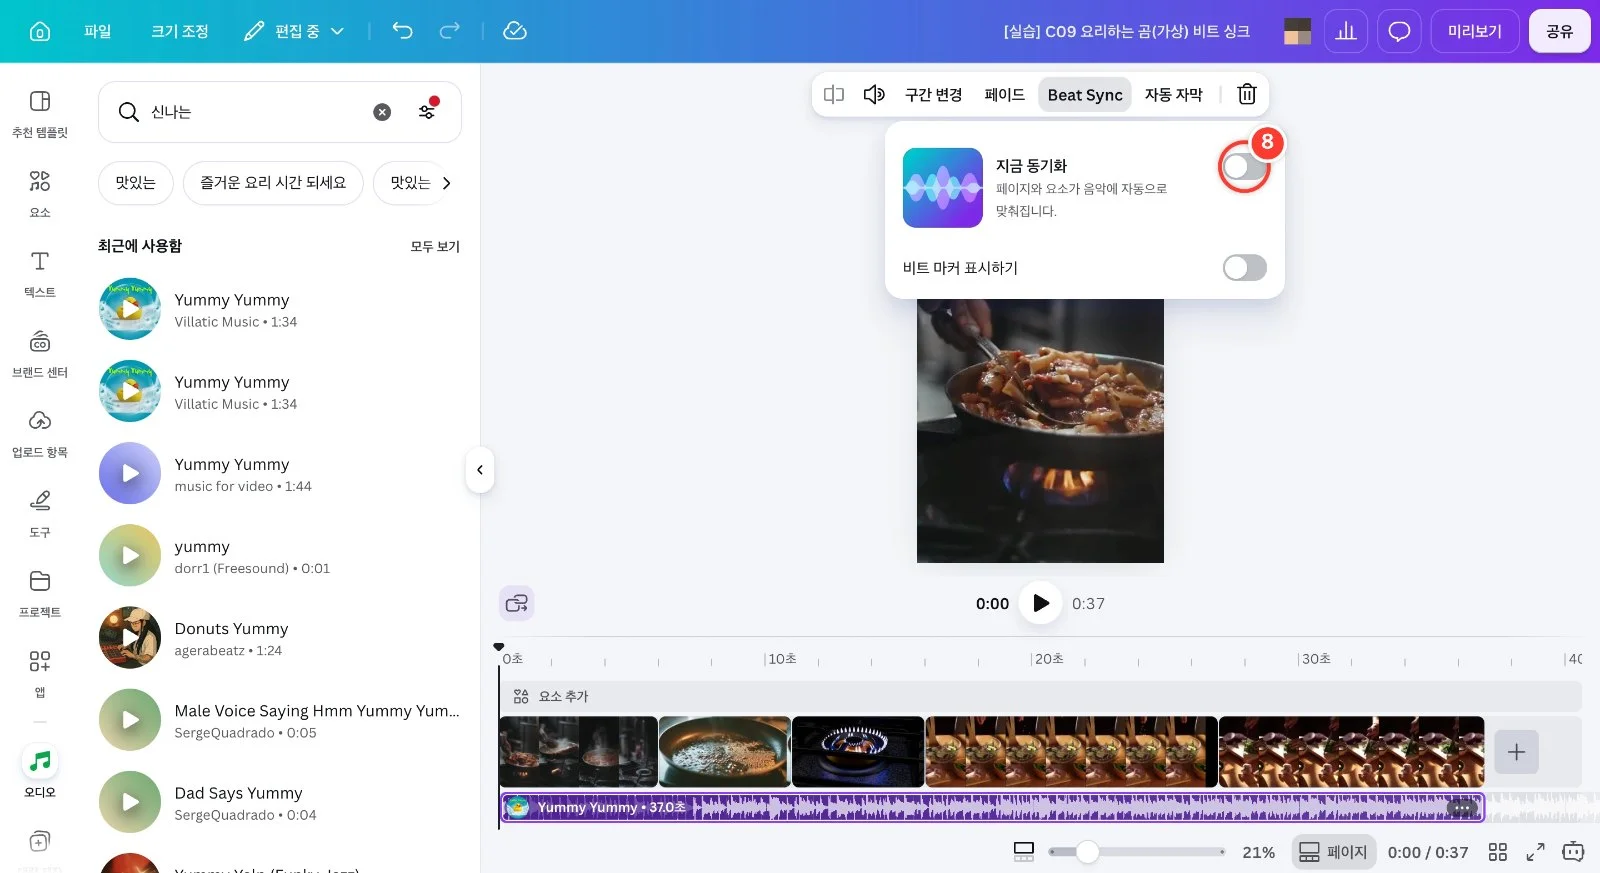
Task: Enable the 지금 동기화 switch
Action: [1244, 167]
